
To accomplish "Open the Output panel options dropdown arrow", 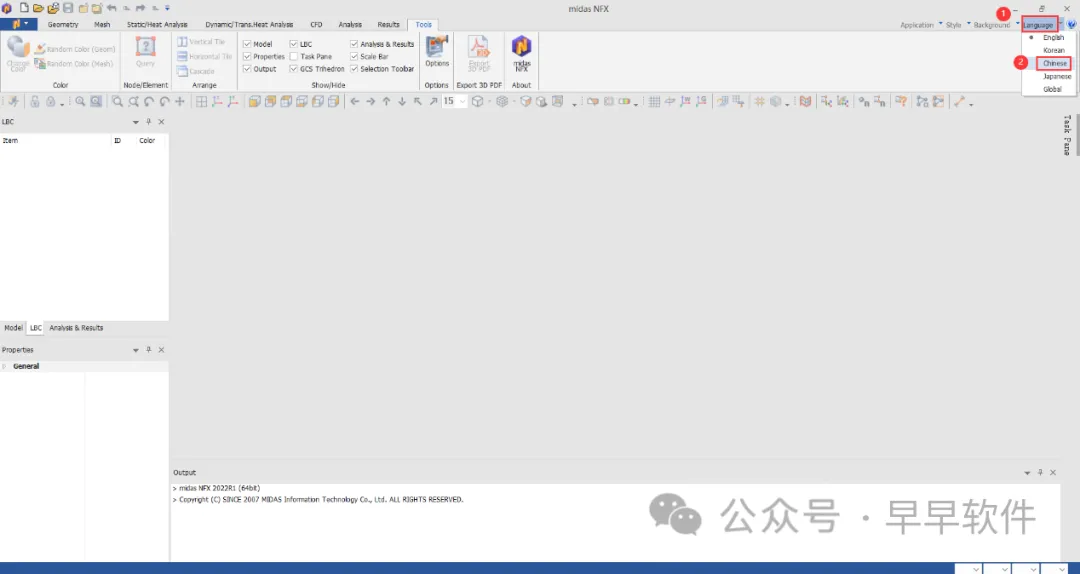I will pyautogui.click(x=1027, y=473).
